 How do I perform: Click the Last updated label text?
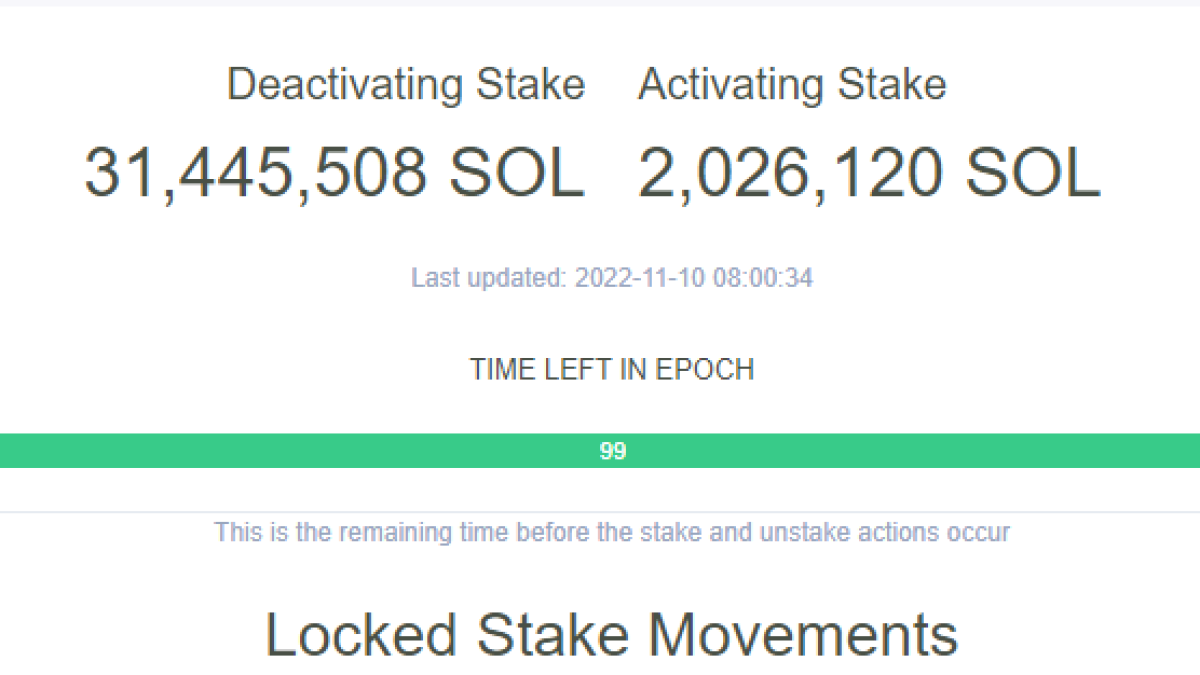click(489, 277)
